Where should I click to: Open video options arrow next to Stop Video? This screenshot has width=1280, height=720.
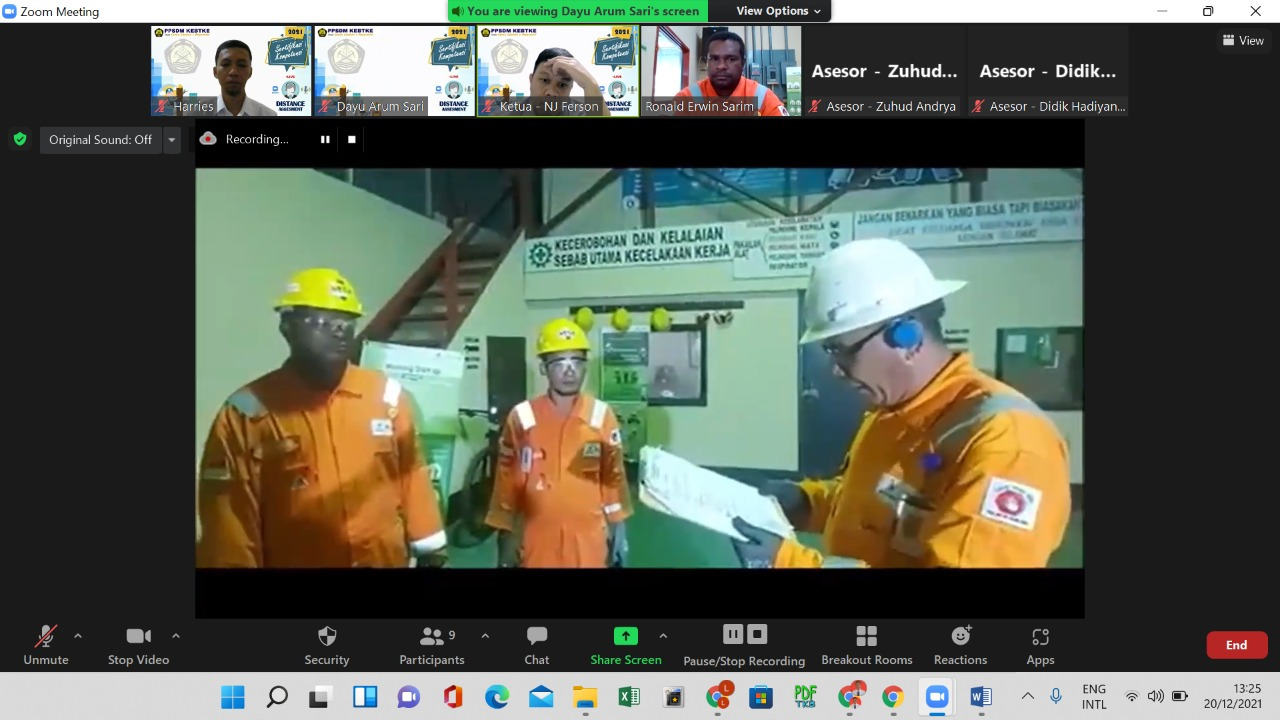(x=176, y=636)
